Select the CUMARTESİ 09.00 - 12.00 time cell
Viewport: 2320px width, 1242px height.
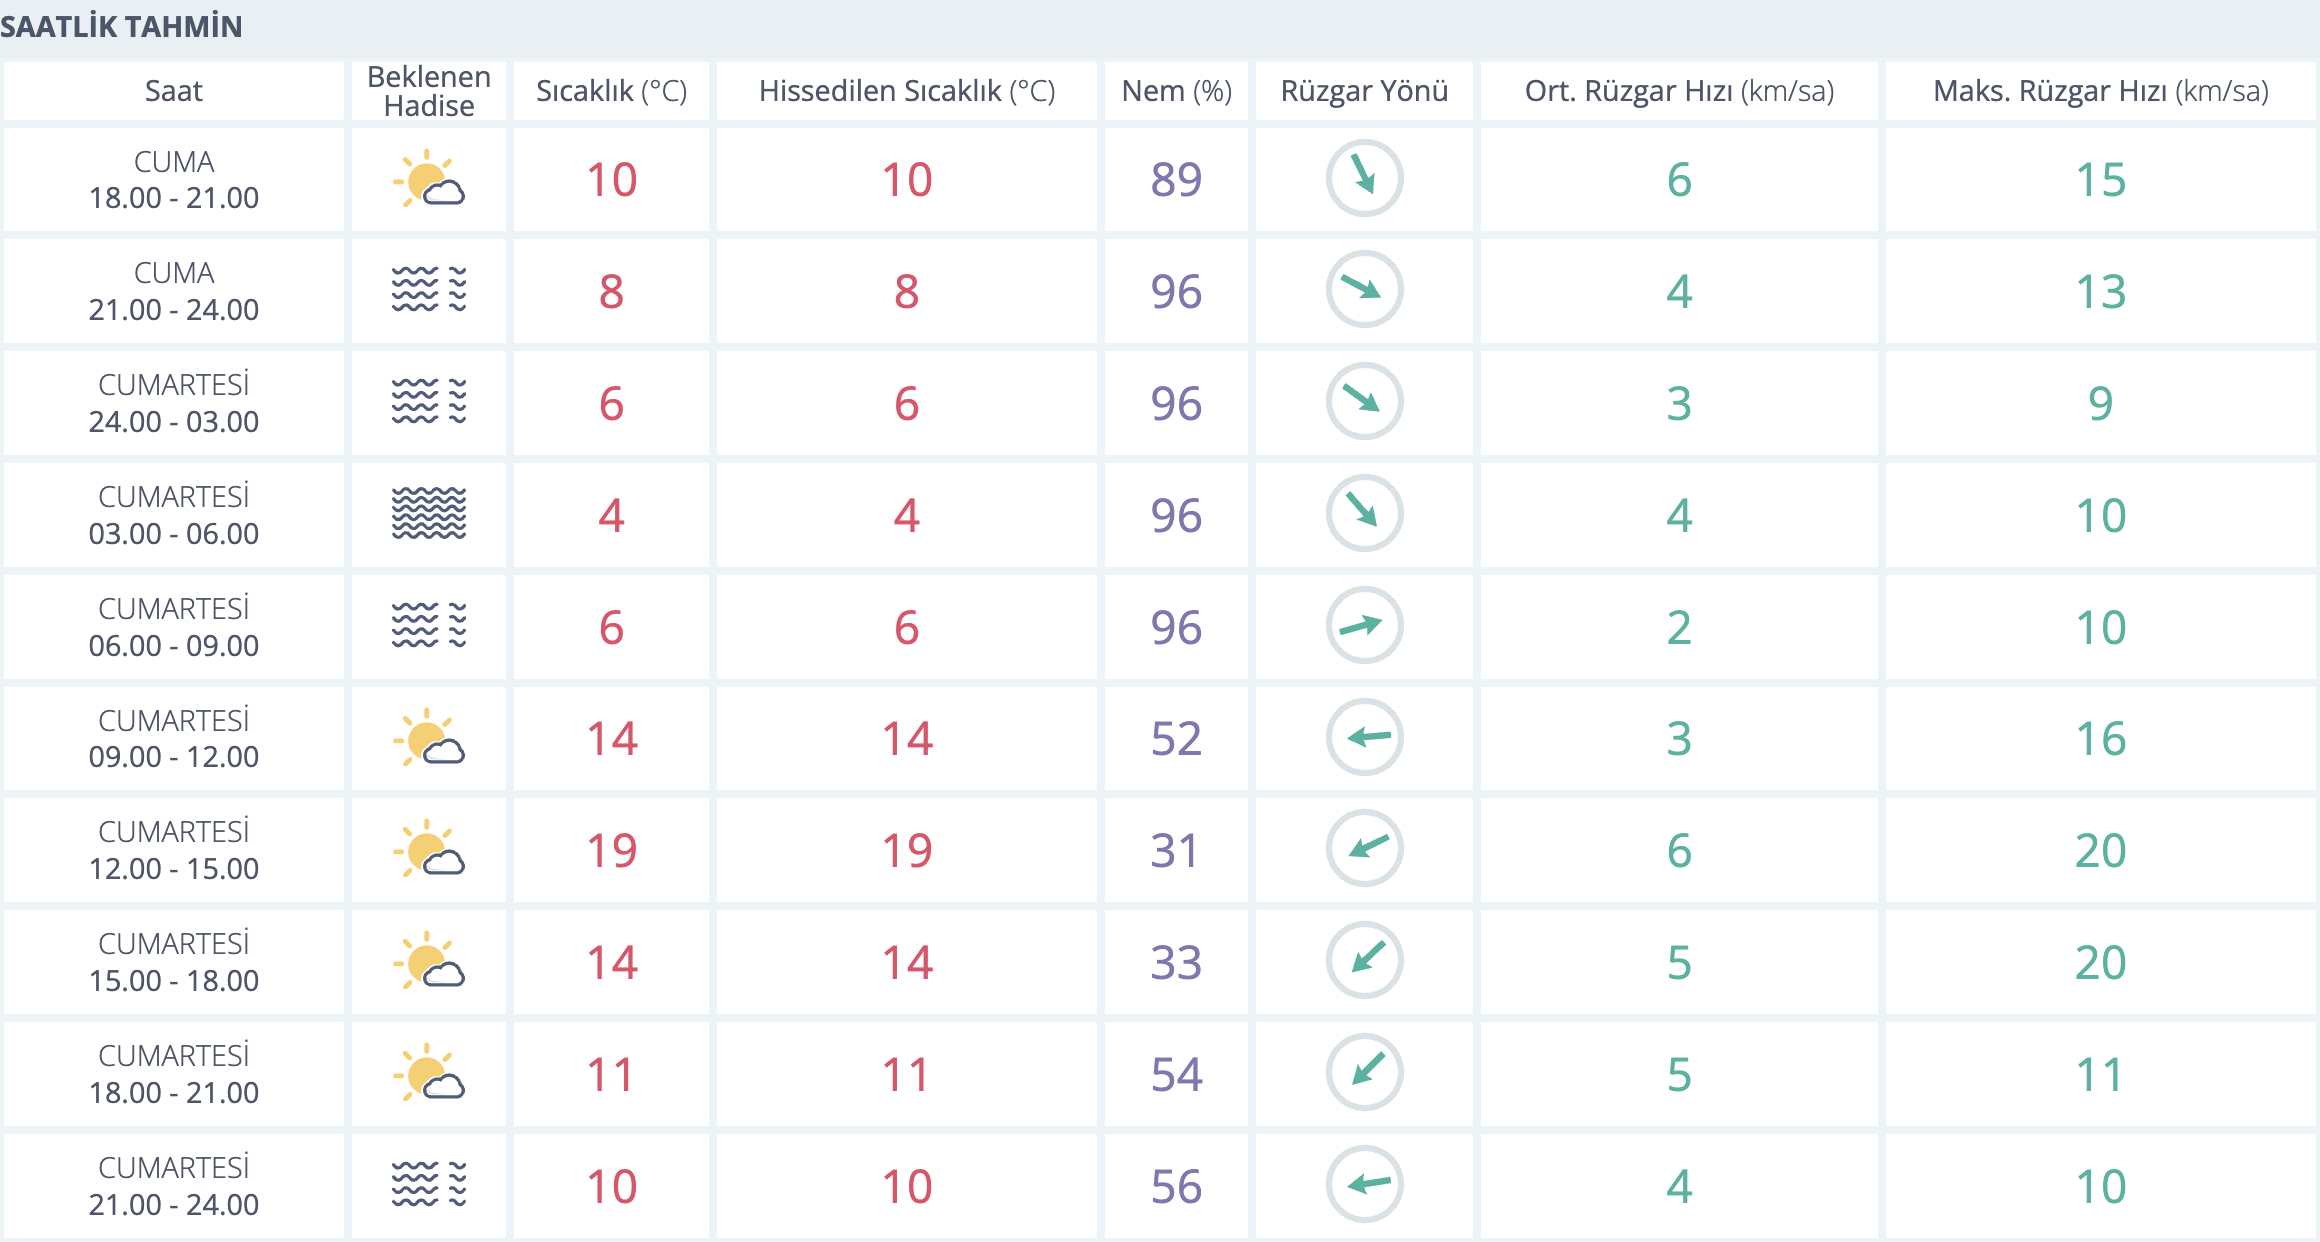(x=174, y=738)
